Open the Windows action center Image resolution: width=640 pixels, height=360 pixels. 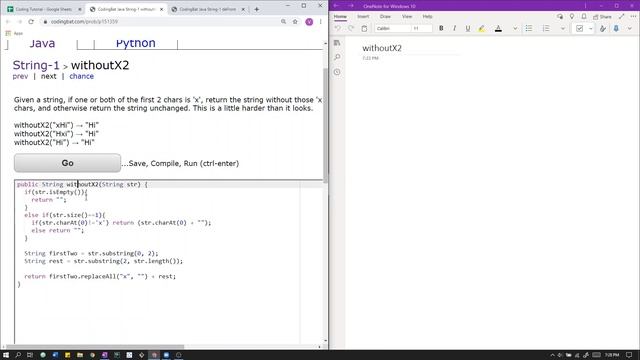(629, 355)
